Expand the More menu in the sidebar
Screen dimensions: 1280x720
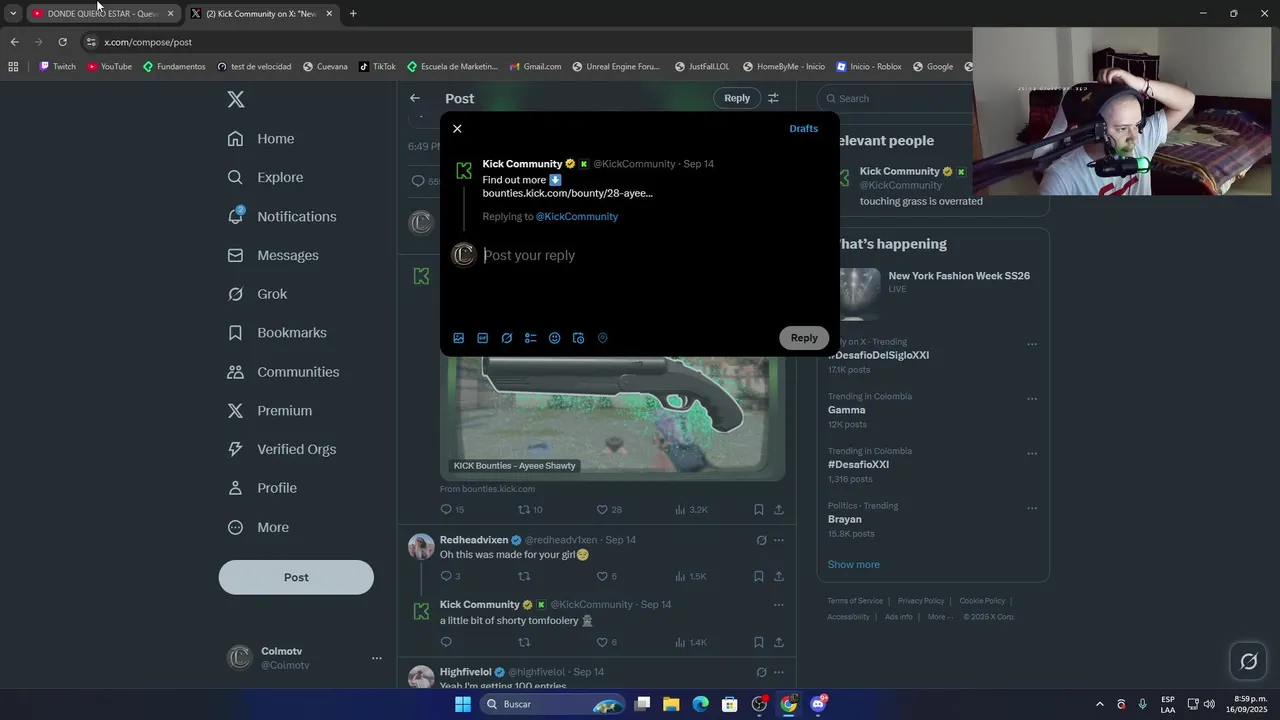click(258, 528)
